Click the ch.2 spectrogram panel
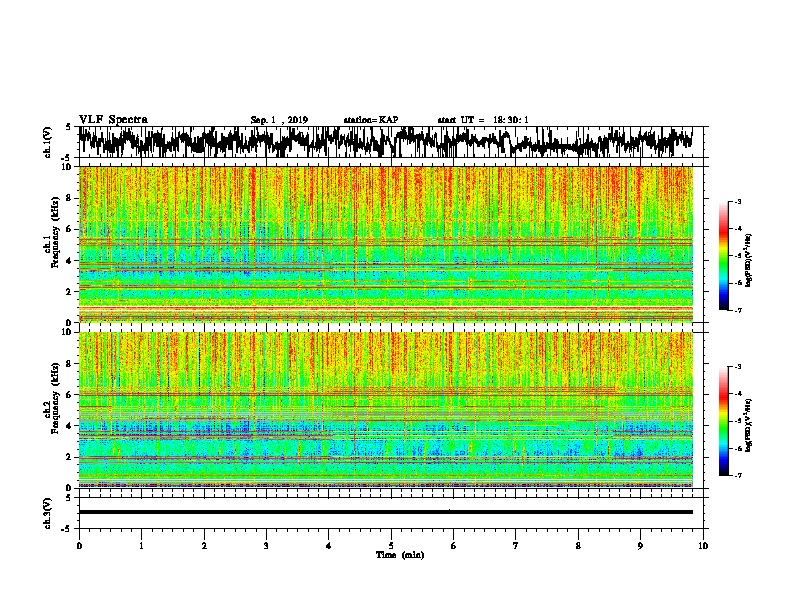792x612 pixels. [x=385, y=410]
